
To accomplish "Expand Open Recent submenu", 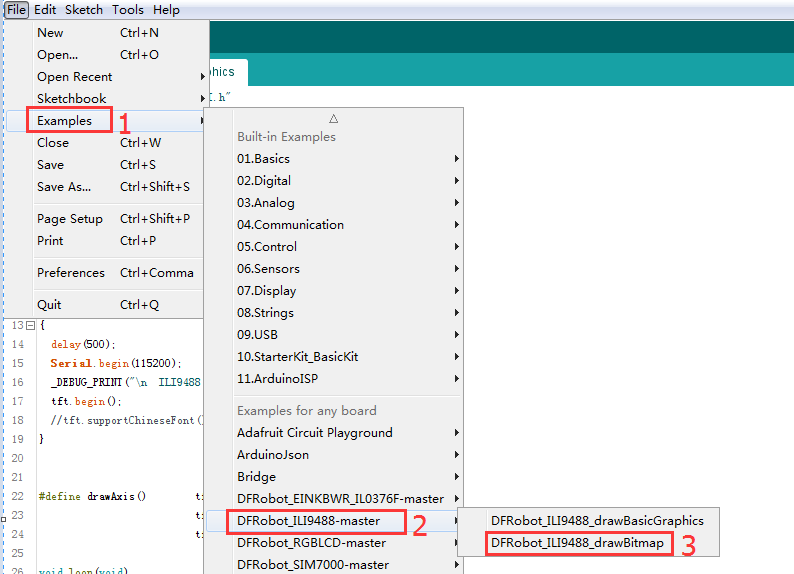I will coord(106,76).
